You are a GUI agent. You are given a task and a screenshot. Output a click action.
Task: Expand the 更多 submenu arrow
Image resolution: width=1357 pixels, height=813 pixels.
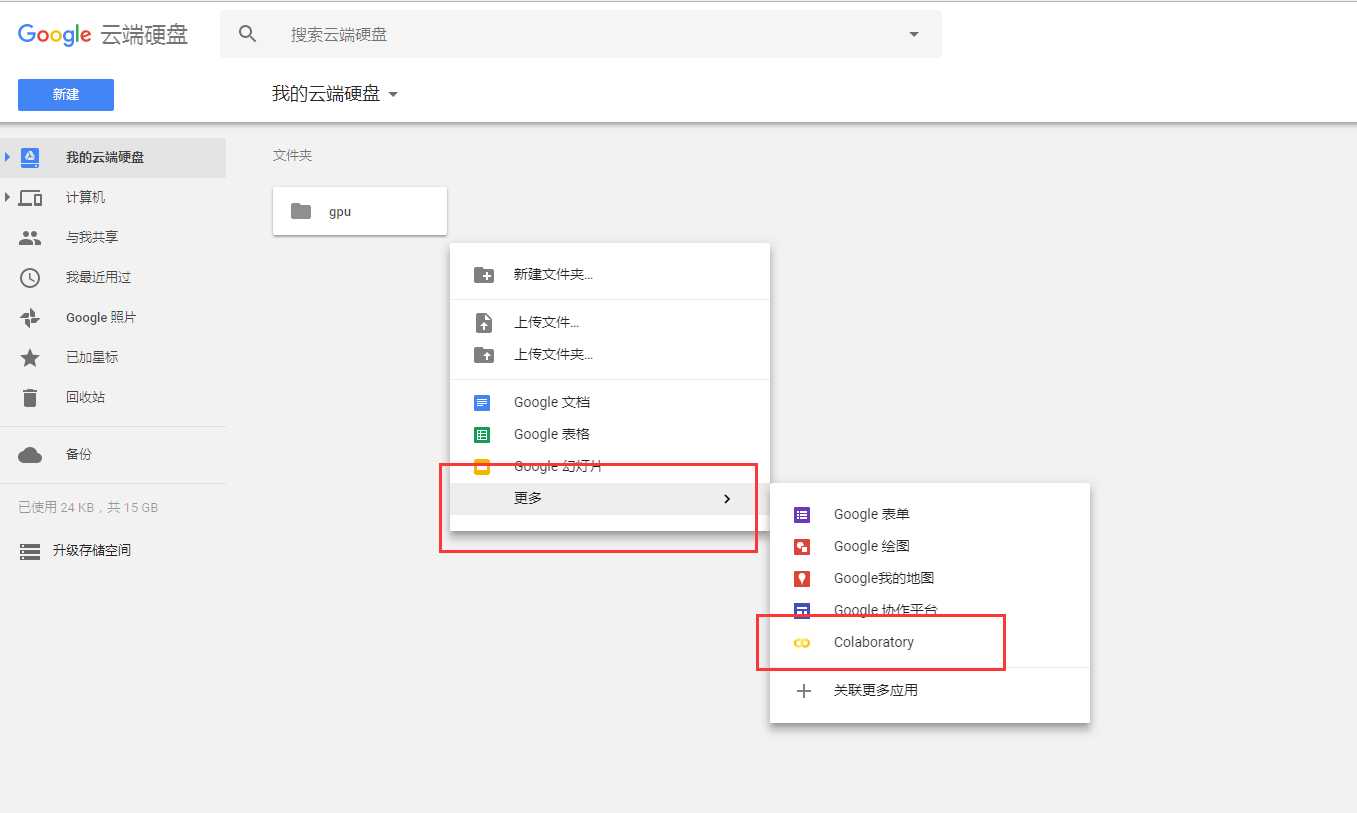(727, 499)
